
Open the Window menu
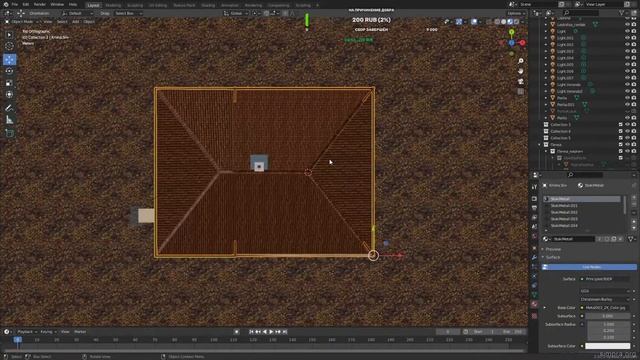tap(57, 4)
